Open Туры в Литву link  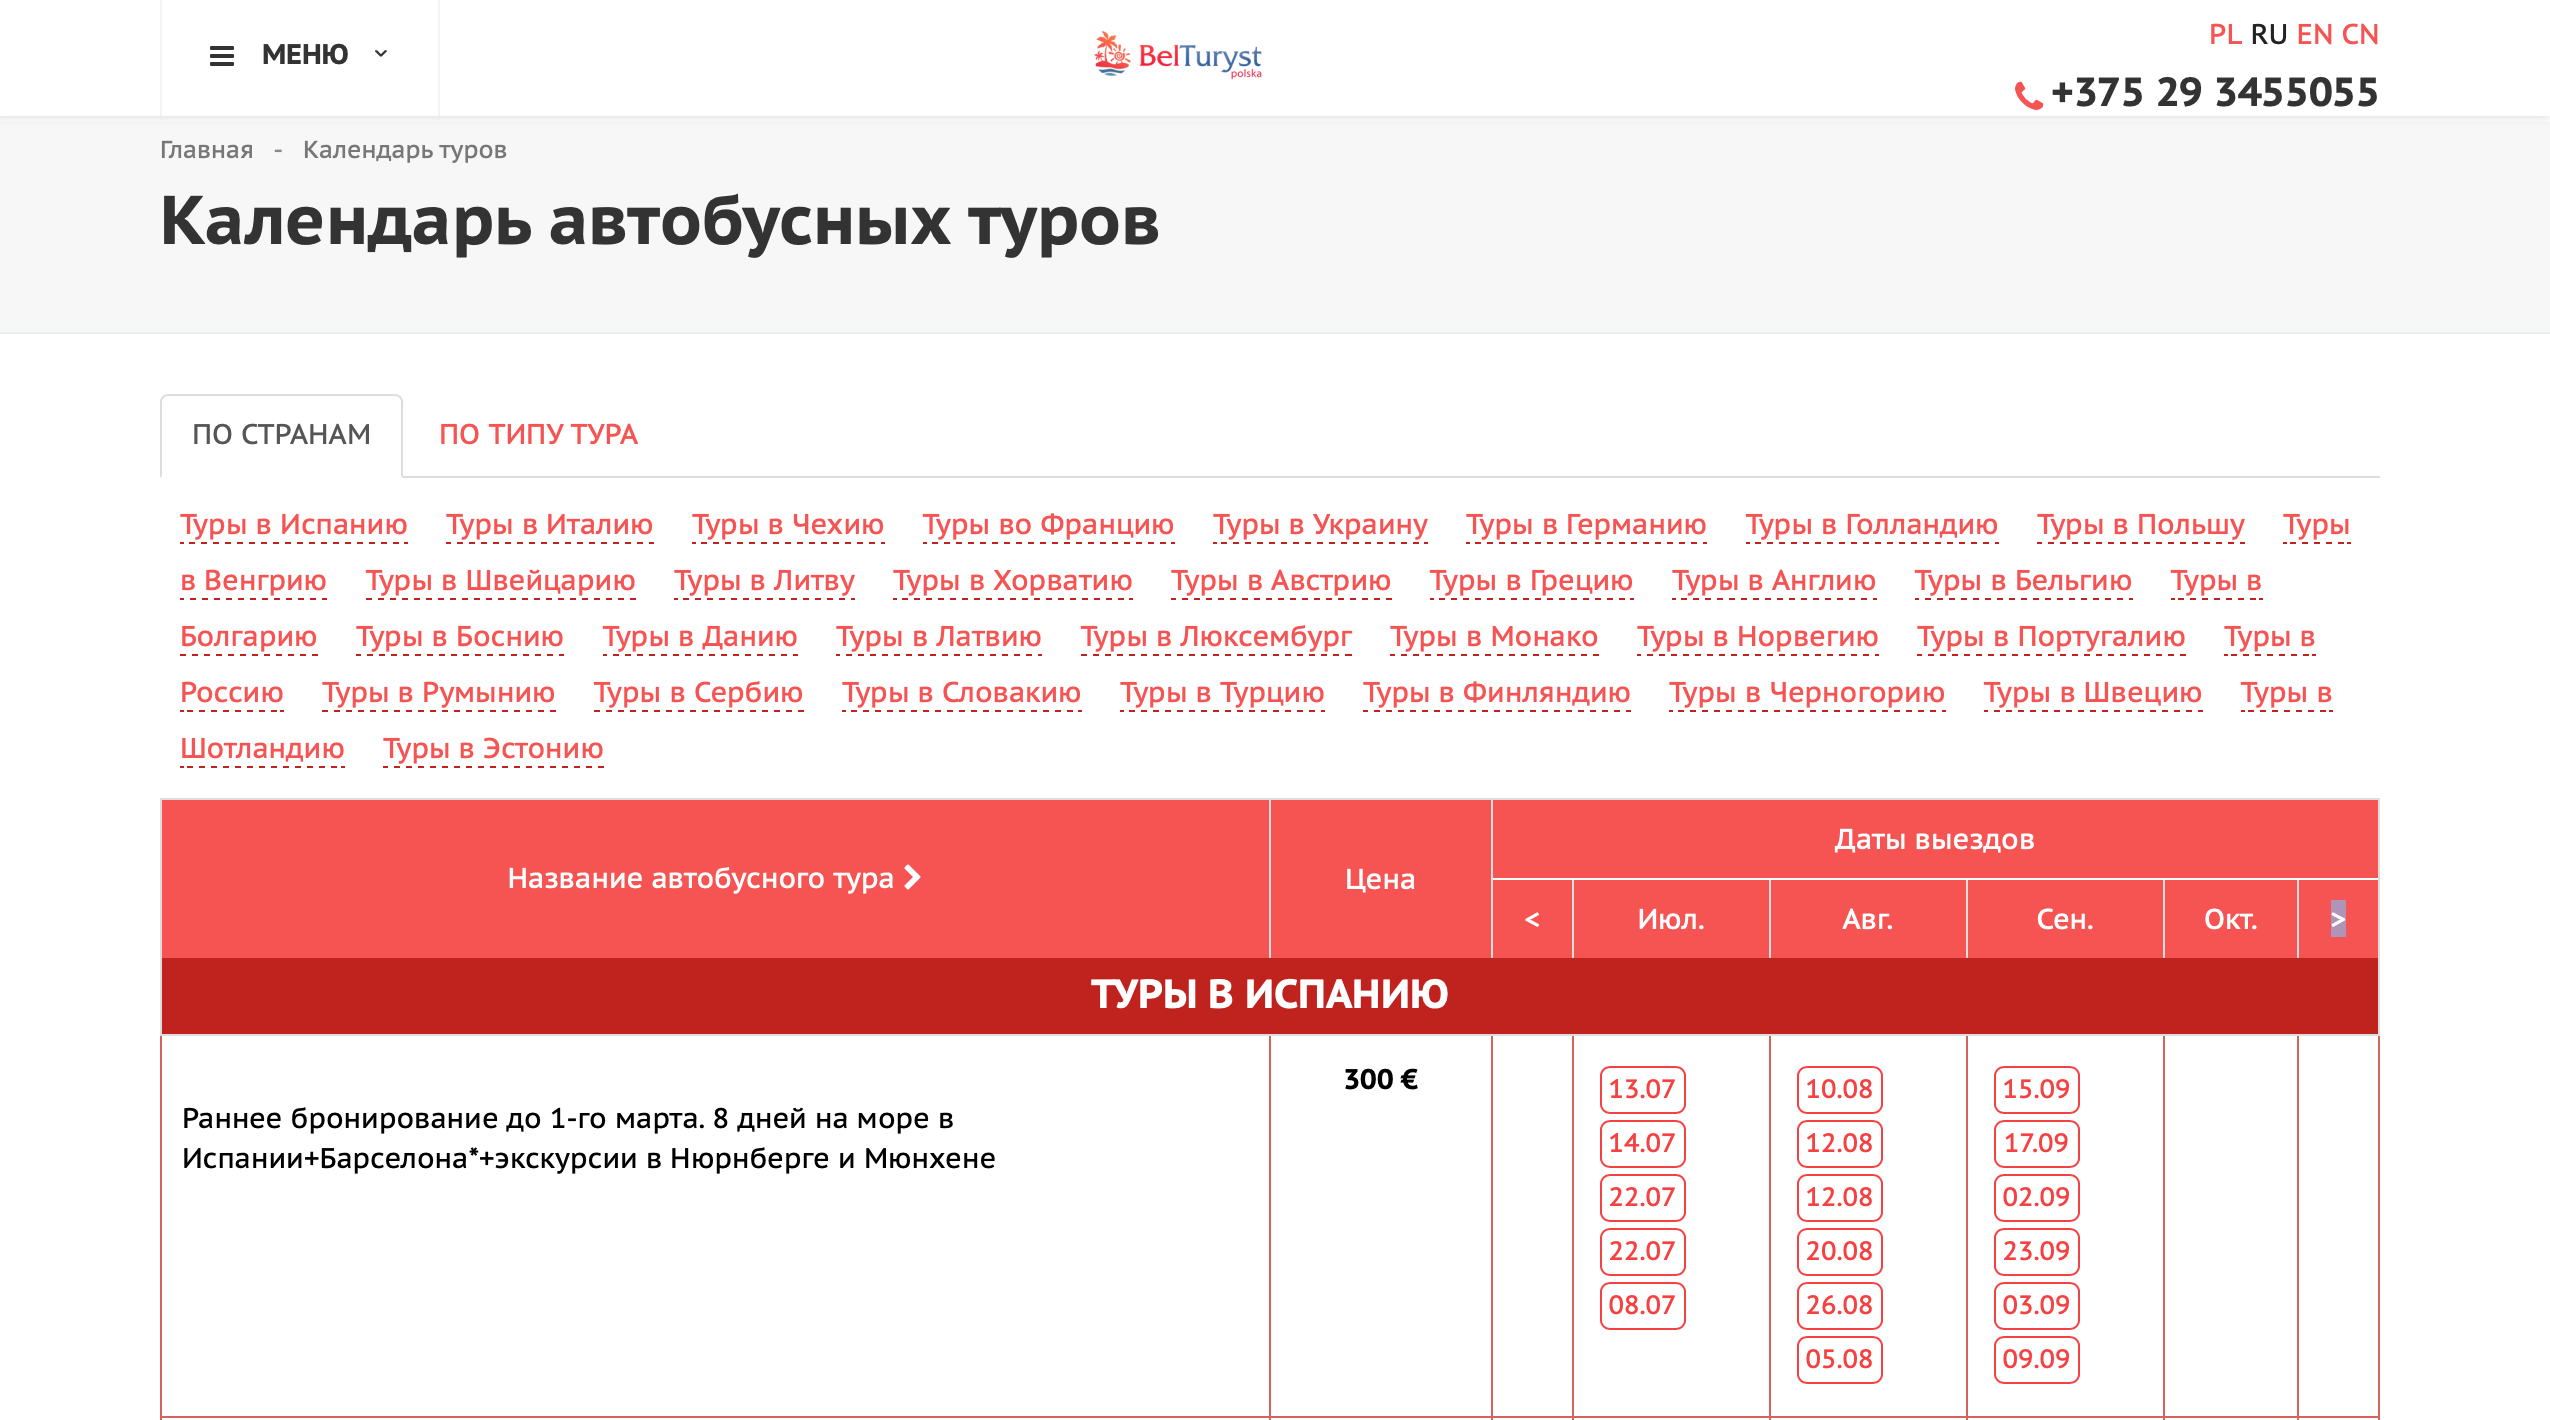(764, 580)
